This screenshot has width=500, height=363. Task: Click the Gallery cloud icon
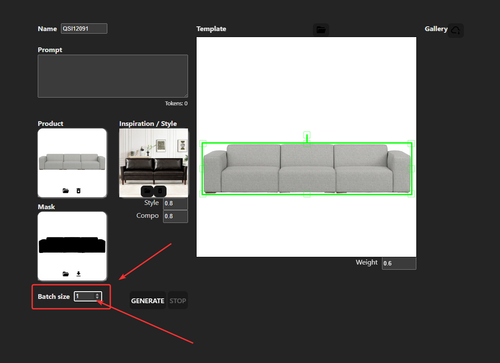[456, 31]
